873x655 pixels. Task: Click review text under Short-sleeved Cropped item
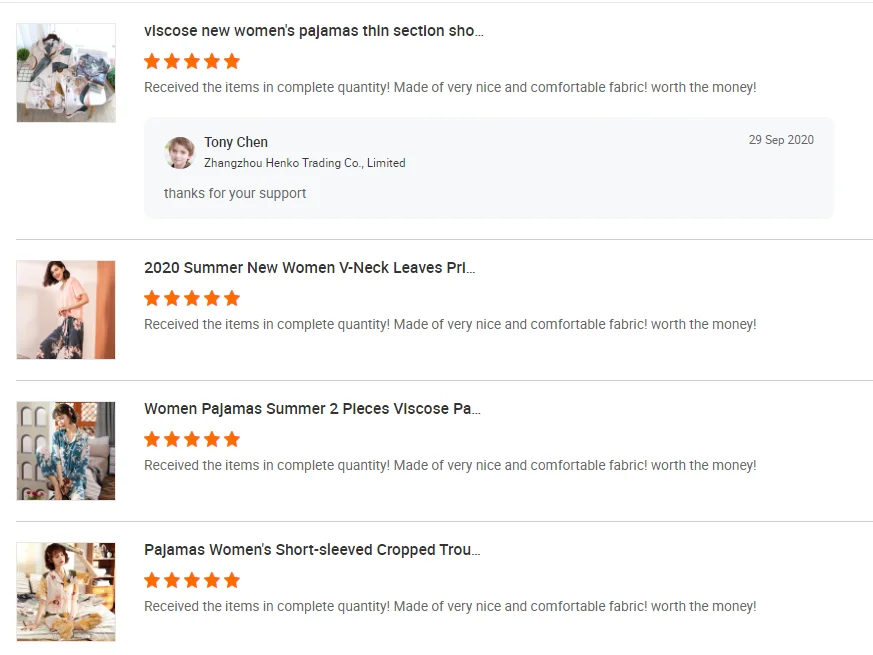click(450, 607)
